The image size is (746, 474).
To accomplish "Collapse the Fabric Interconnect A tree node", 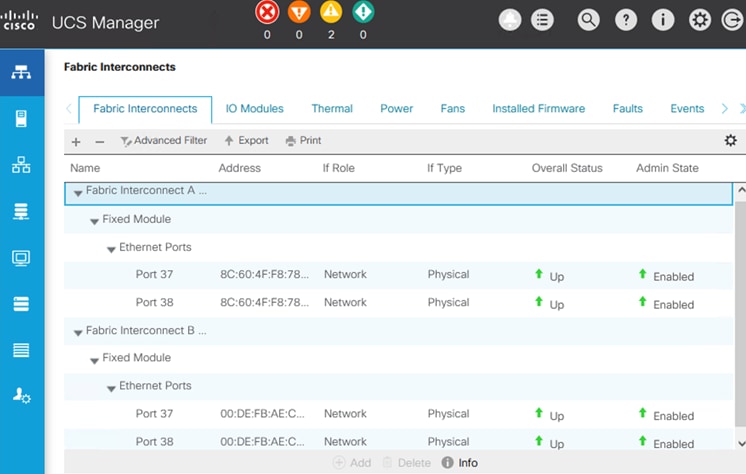I will pos(78,192).
